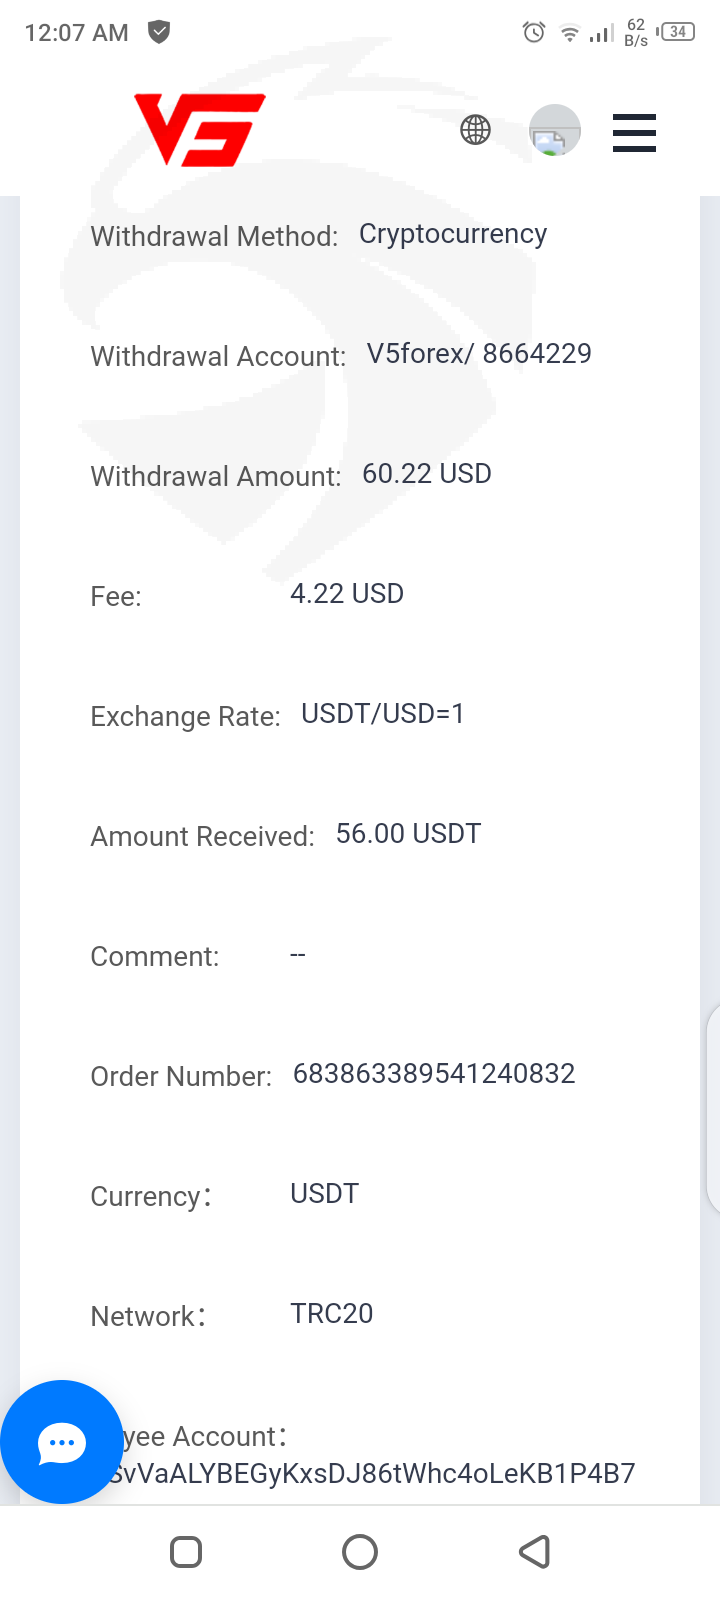The height and width of the screenshot is (1600, 720).
Task: Tap the alarm icon in status bar
Action: 534,33
